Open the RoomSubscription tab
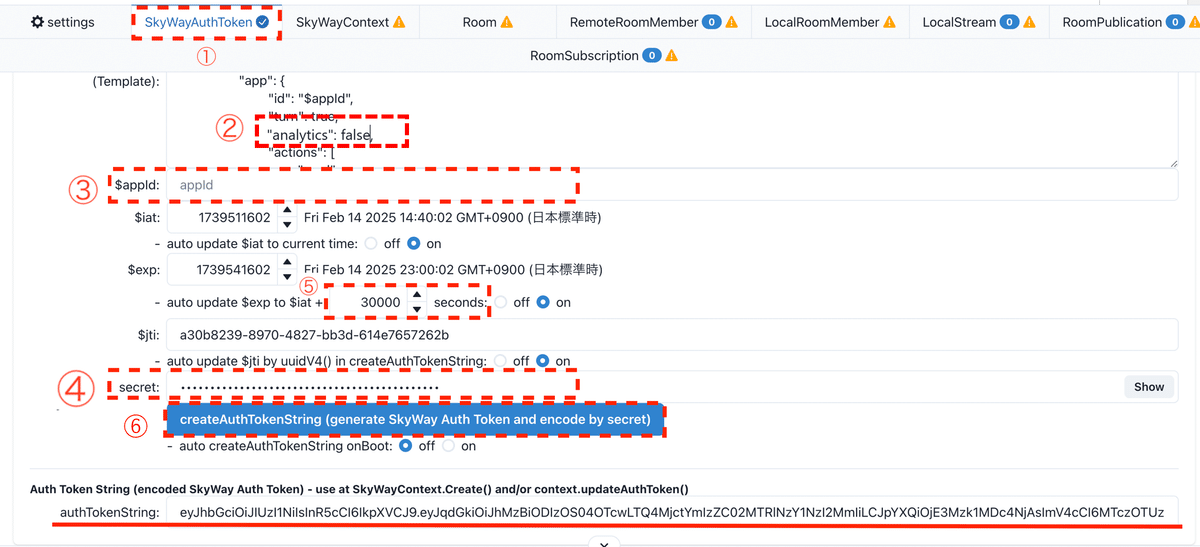Image resolution: width=1200 pixels, height=547 pixels. click(x=603, y=56)
